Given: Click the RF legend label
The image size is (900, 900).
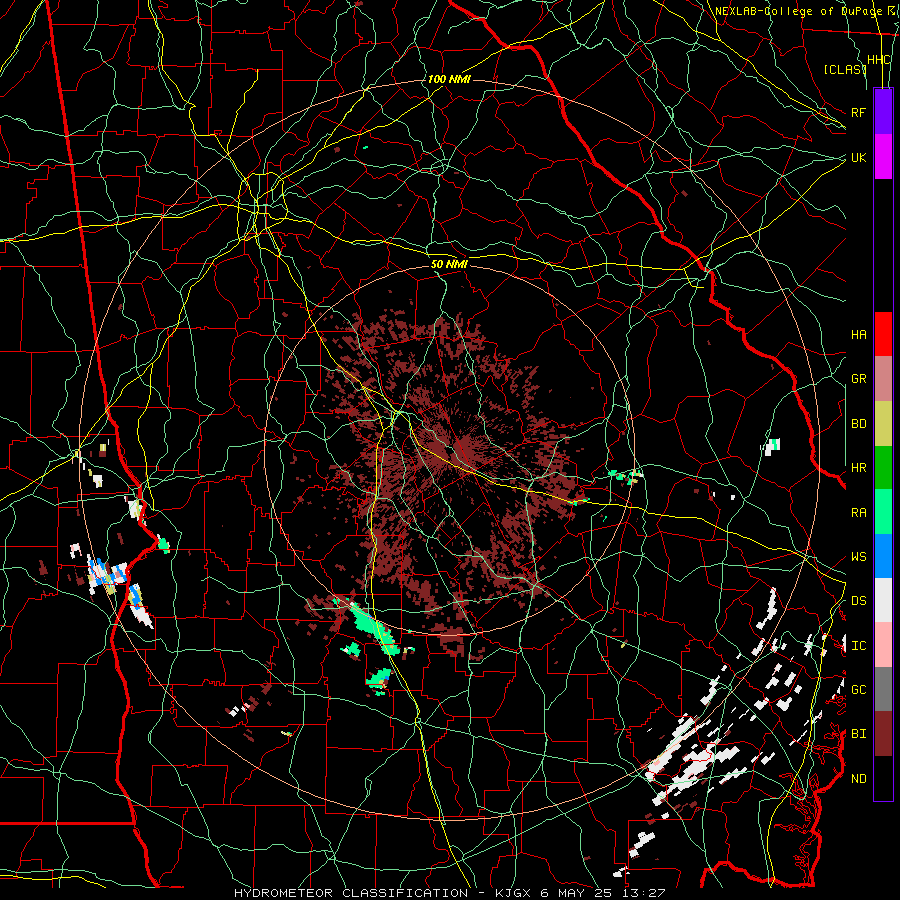Looking at the screenshot, I should [858, 112].
